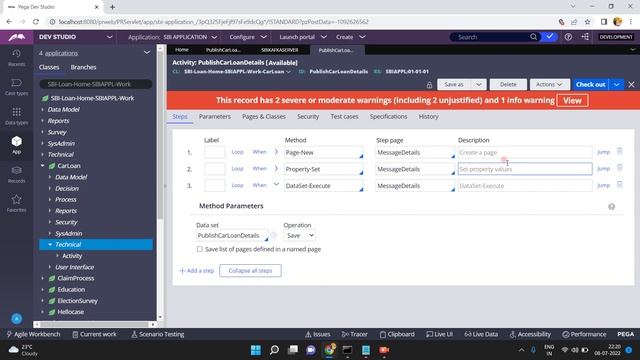Open the help question mark icon
Viewport: 640px width, 360px height.
(568, 37)
